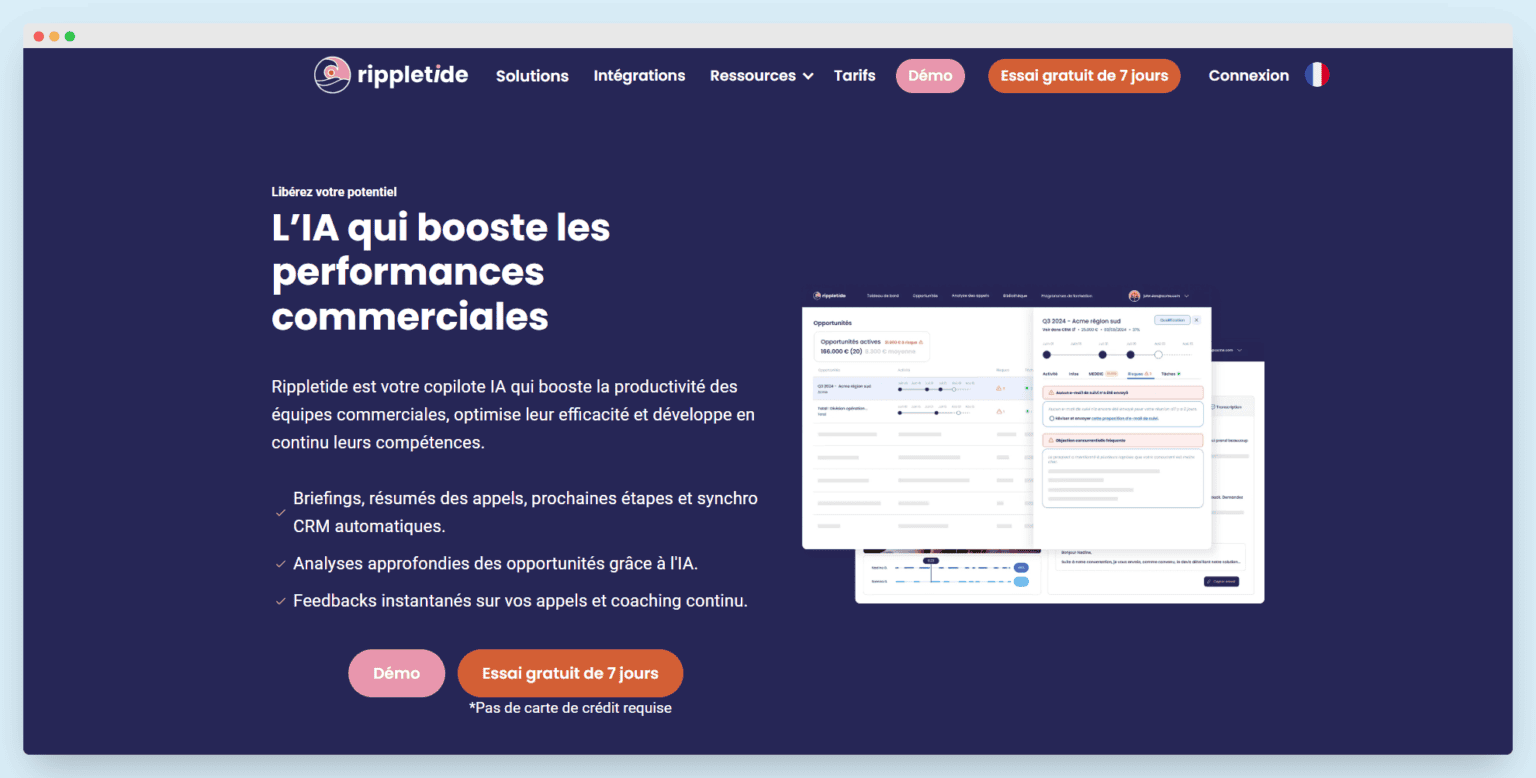
Task: Click a milestone dot on the Q3 2024 timeline
Action: [1102, 355]
